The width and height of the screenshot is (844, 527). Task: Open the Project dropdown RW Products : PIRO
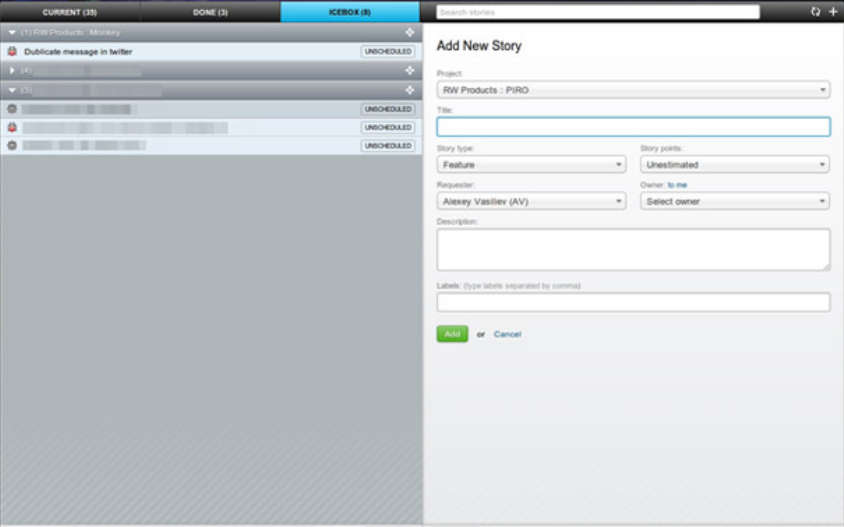[633, 90]
